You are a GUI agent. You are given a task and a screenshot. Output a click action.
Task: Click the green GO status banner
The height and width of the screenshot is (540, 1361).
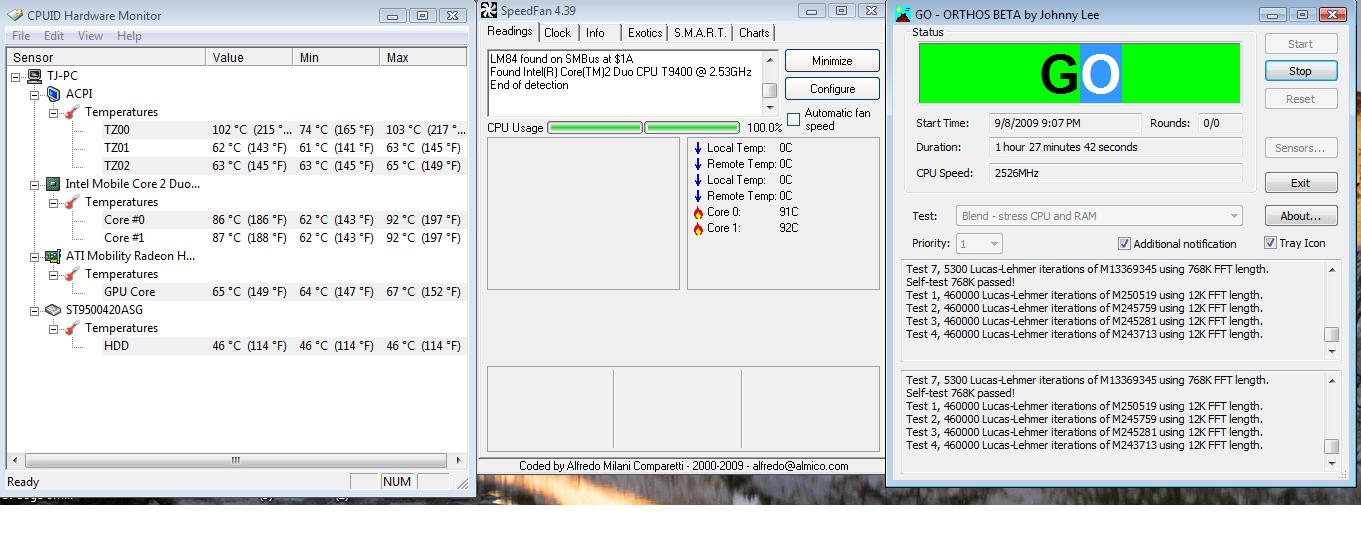click(x=1079, y=73)
